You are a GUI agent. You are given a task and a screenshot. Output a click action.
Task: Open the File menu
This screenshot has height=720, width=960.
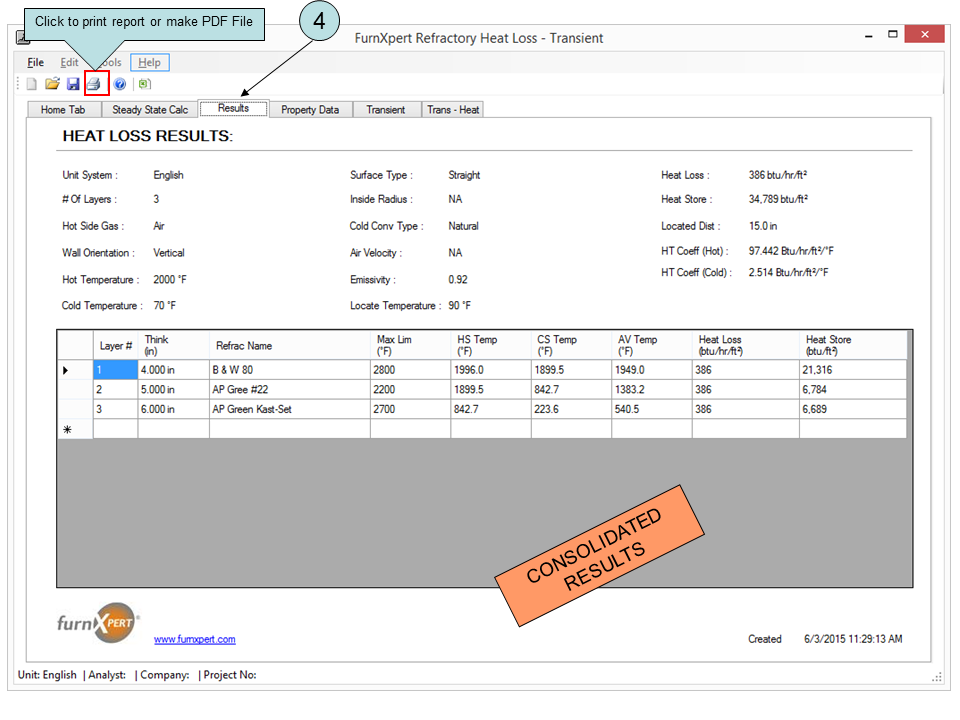[36, 62]
